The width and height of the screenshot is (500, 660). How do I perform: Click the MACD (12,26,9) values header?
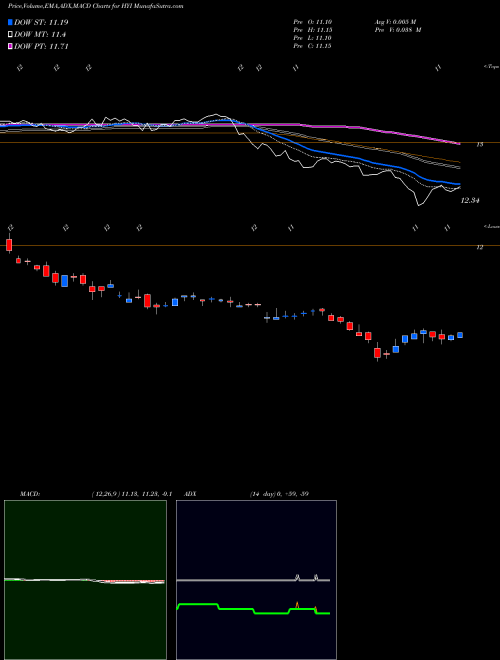pos(131,494)
